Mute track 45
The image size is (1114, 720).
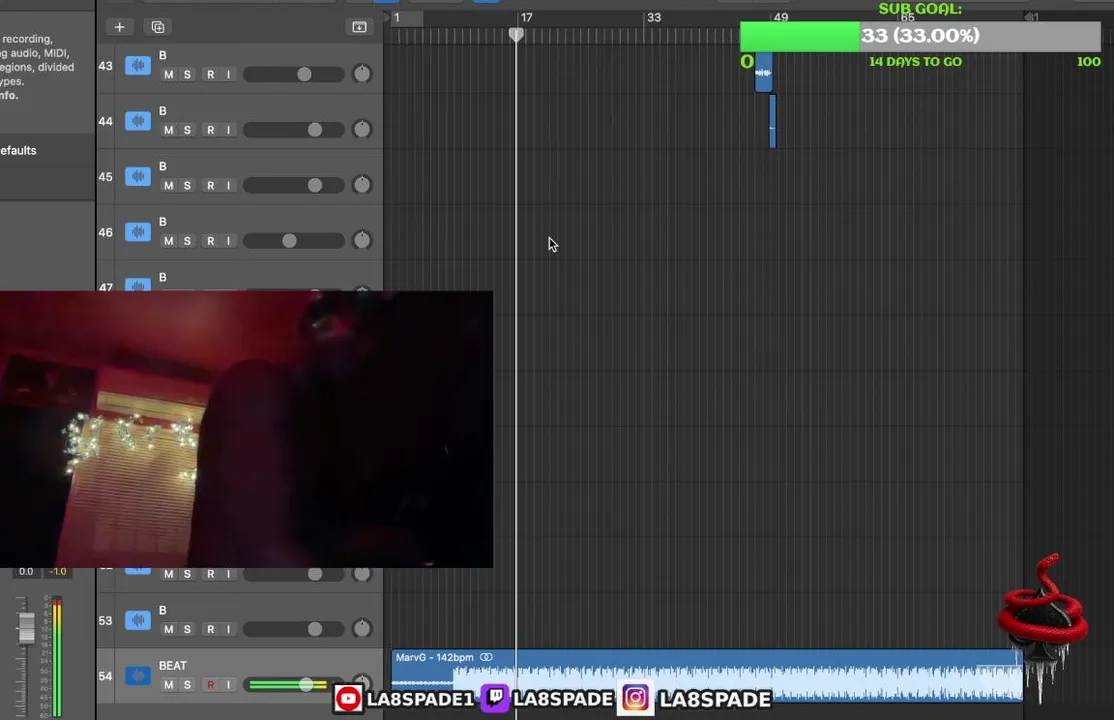[168, 186]
